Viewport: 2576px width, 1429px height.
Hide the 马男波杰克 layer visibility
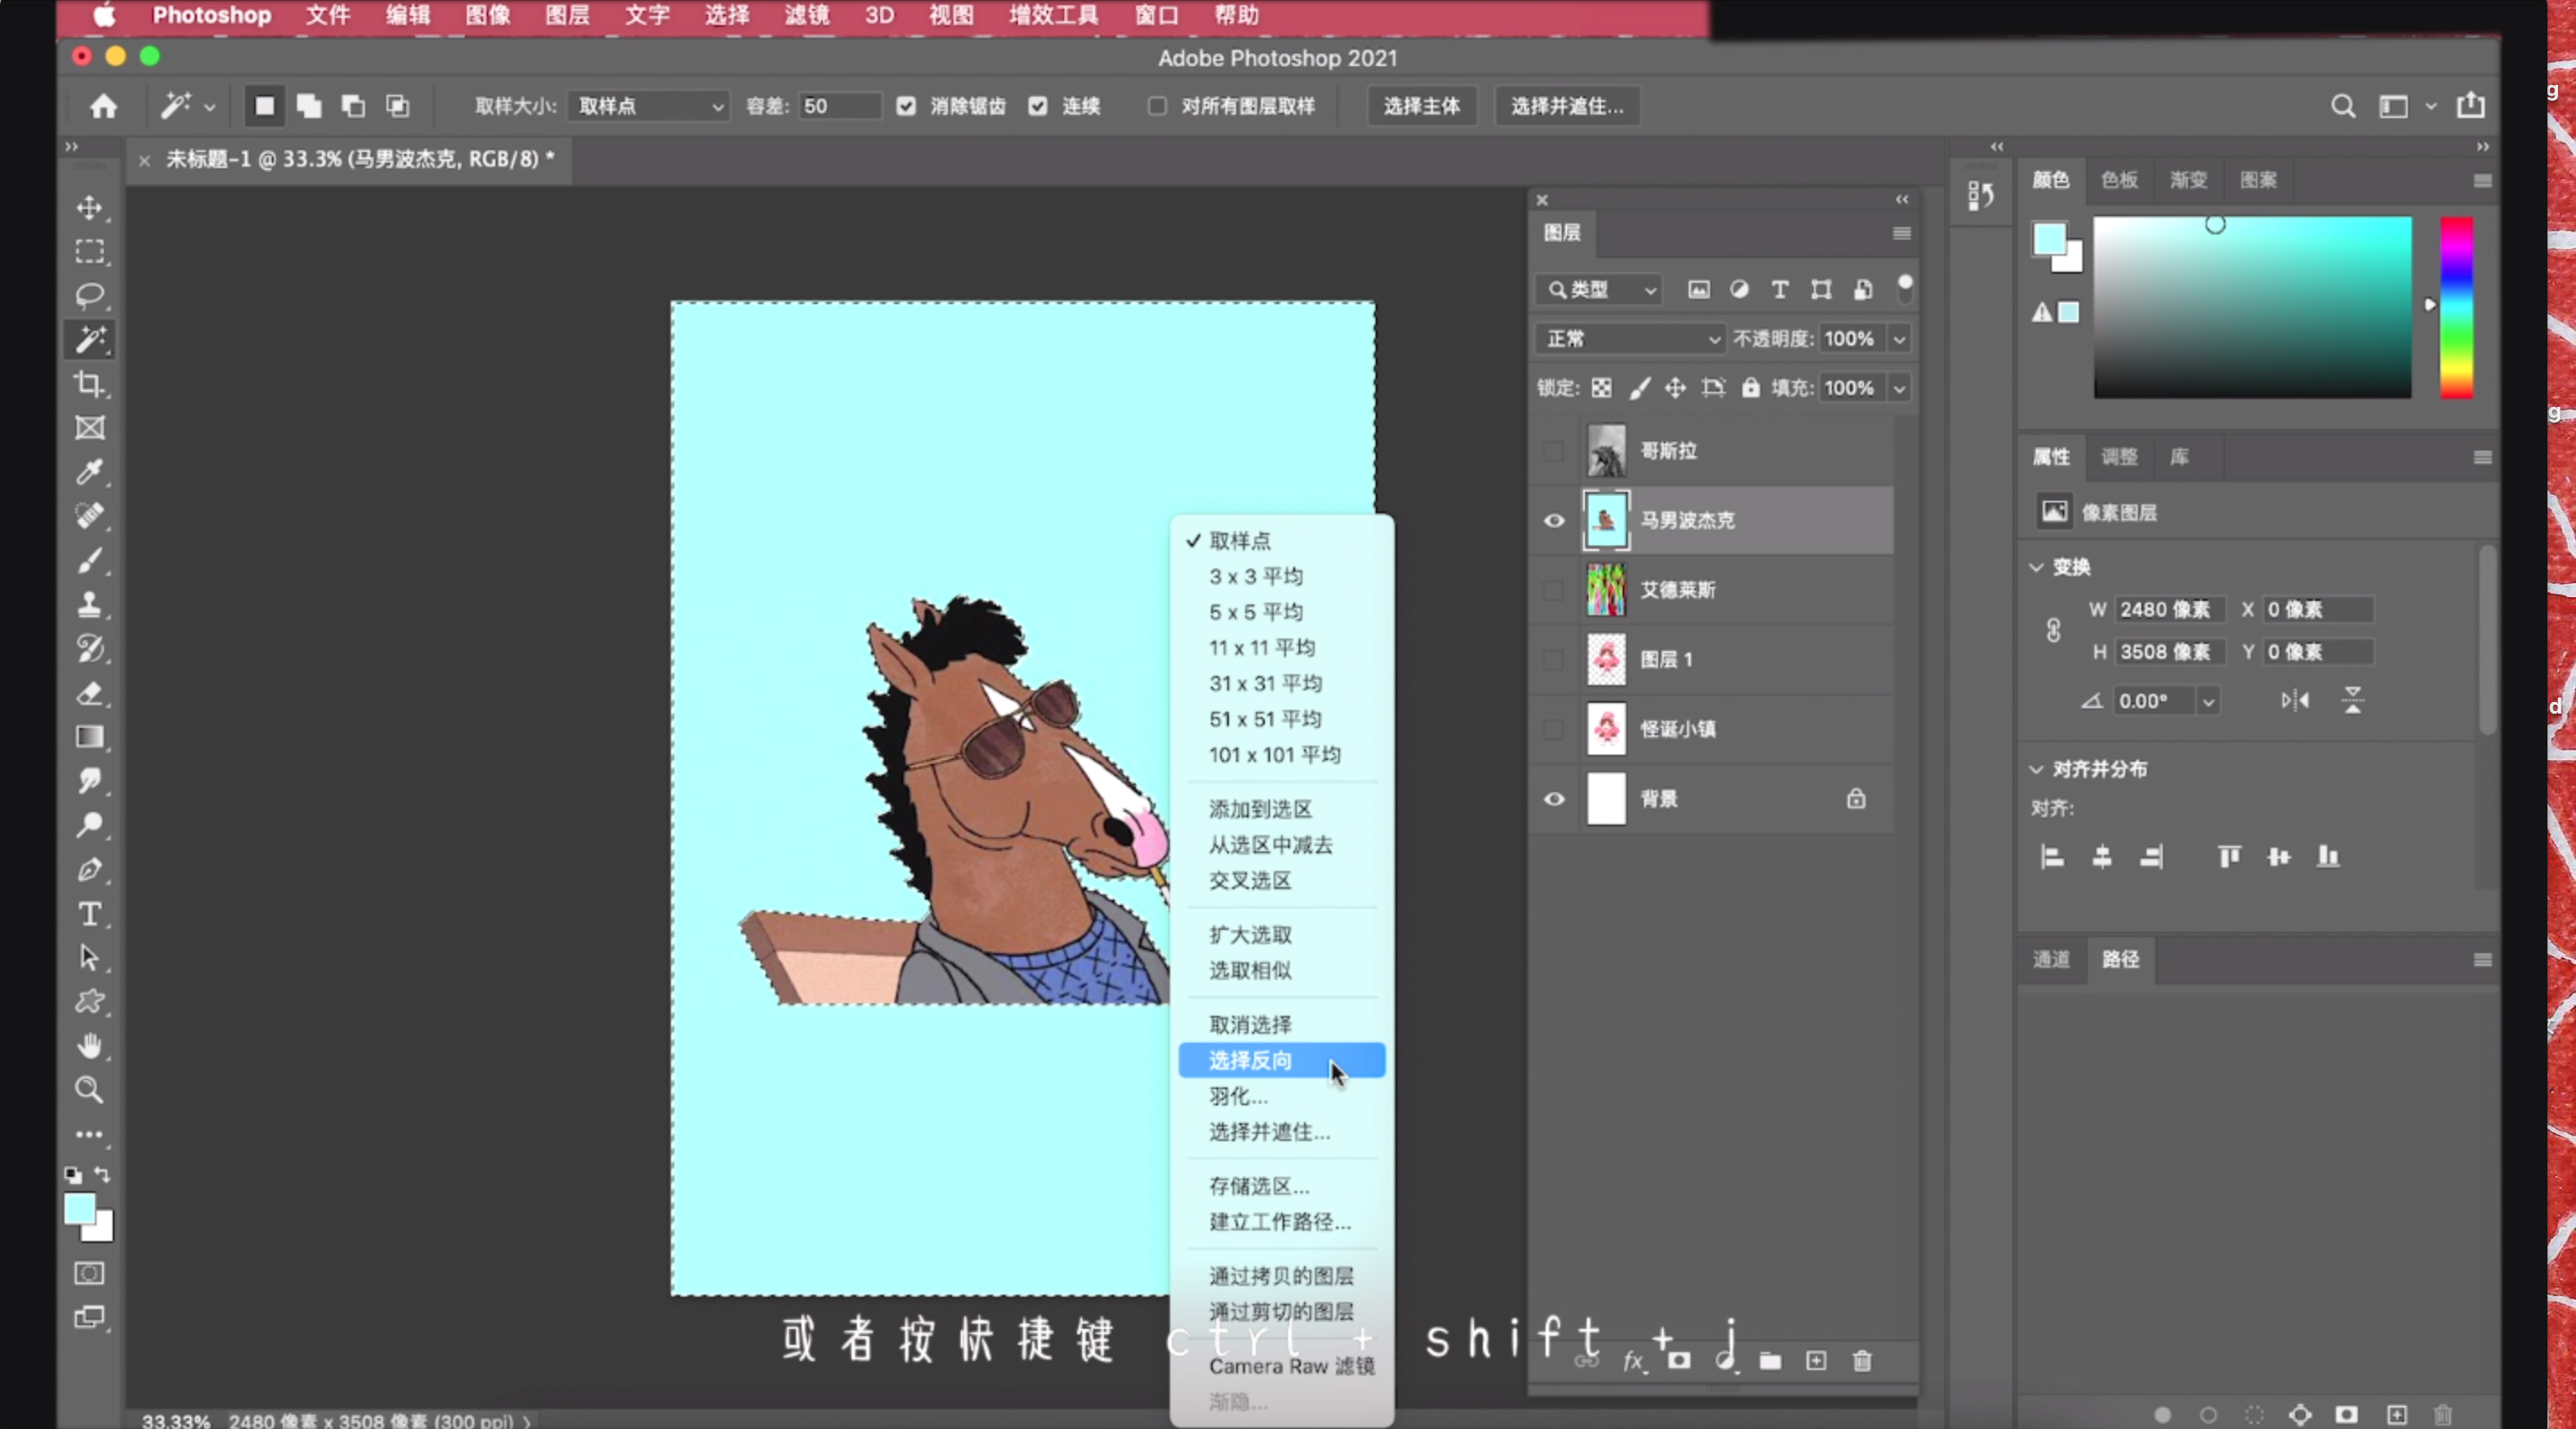(x=1553, y=521)
